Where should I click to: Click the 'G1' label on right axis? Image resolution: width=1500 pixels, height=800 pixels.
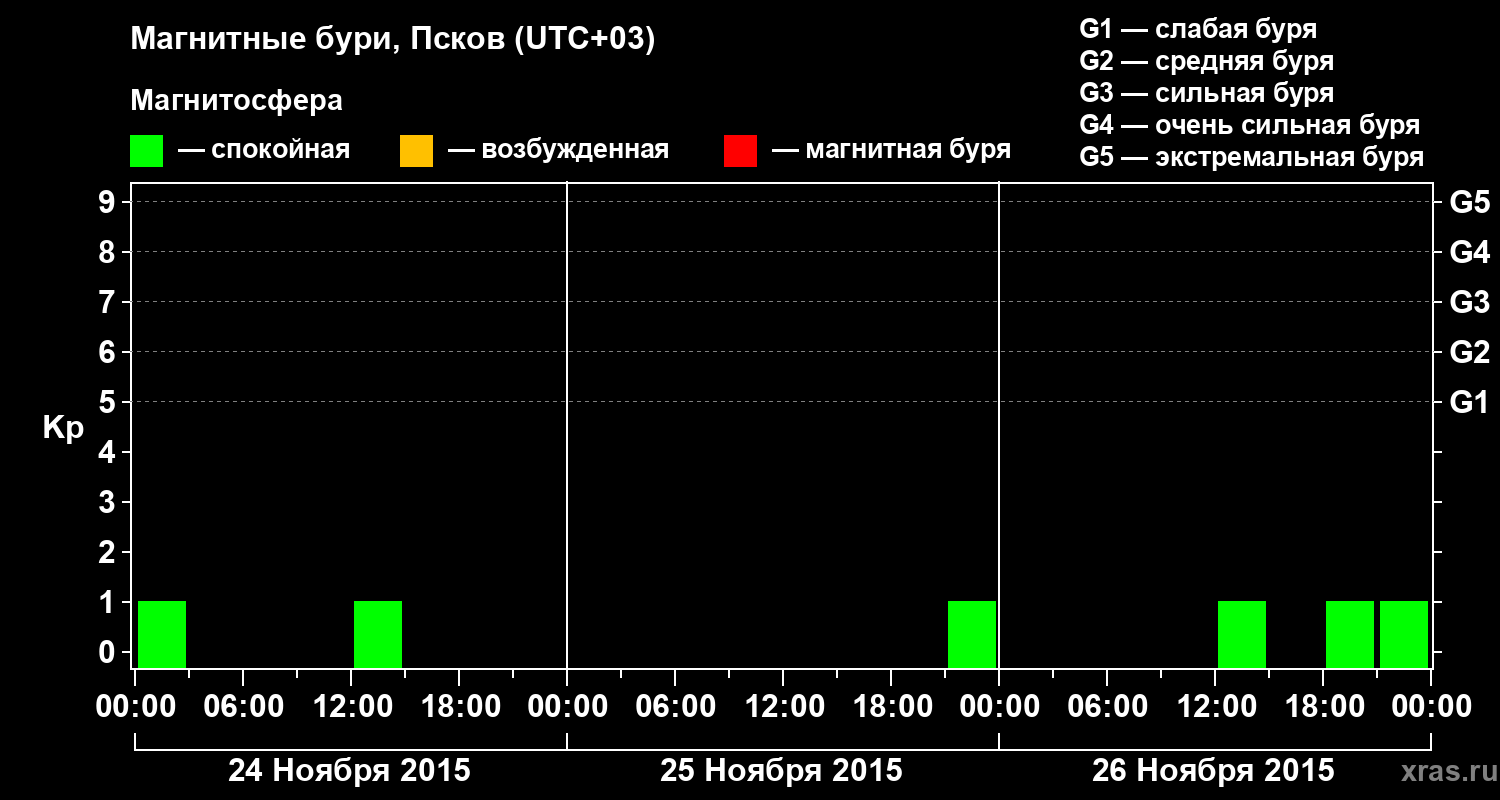pos(1469,402)
